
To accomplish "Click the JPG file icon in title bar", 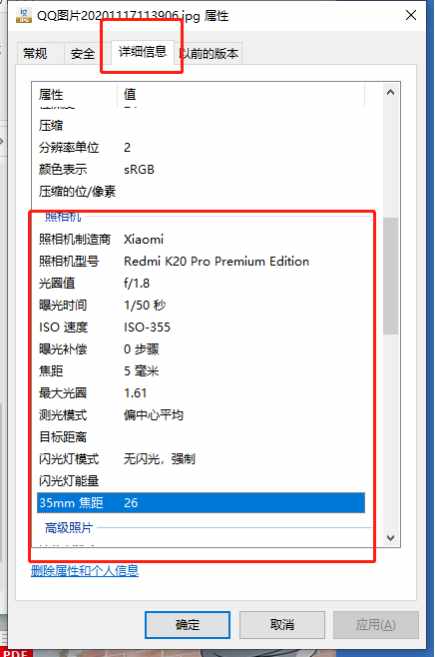I will click(23, 16).
